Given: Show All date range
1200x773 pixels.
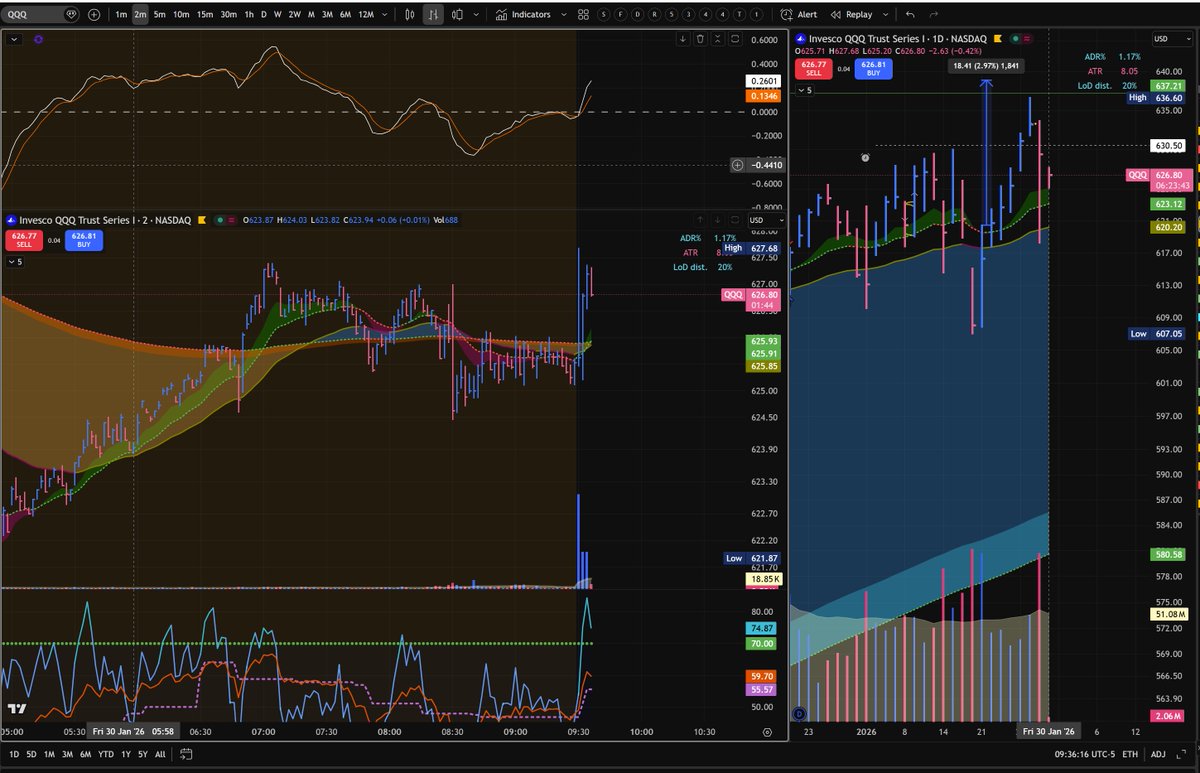Looking at the screenshot, I should (161, 753).
